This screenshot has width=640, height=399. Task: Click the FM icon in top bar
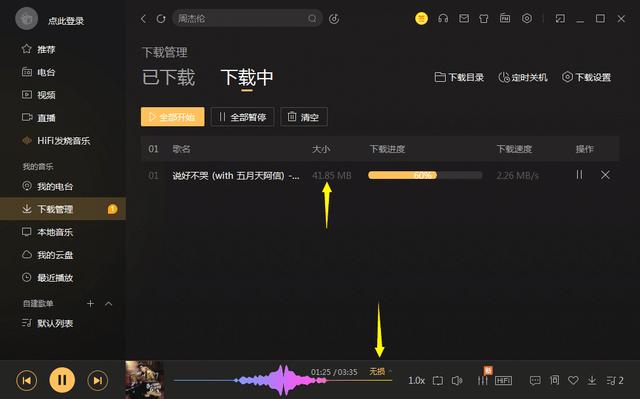(x=505, y=18)
